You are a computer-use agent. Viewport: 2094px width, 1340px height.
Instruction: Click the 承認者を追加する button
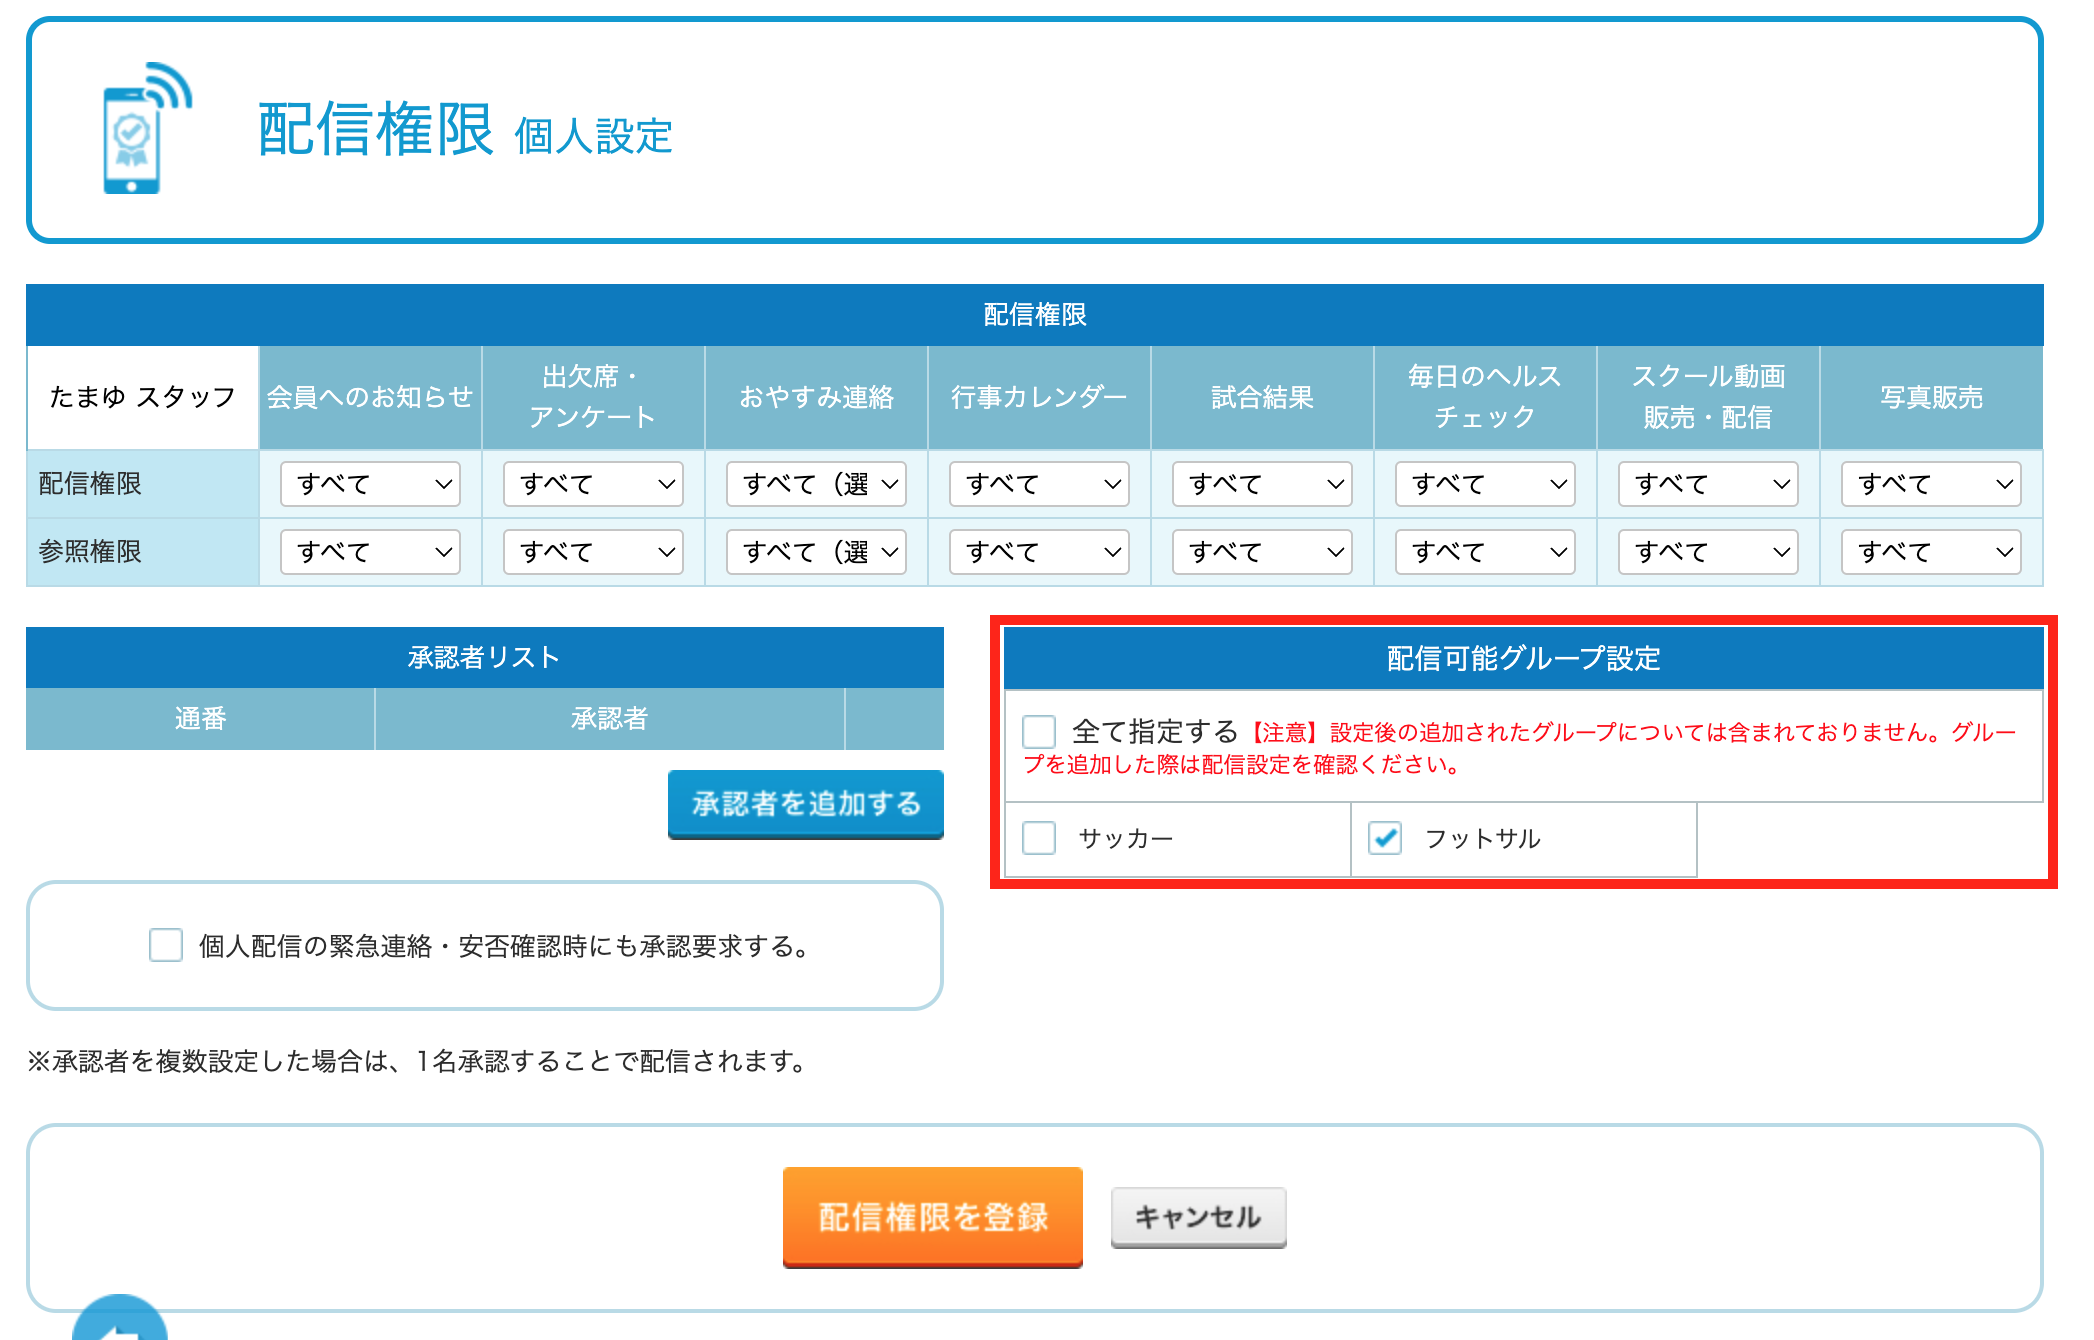click(x=806, y=804)
